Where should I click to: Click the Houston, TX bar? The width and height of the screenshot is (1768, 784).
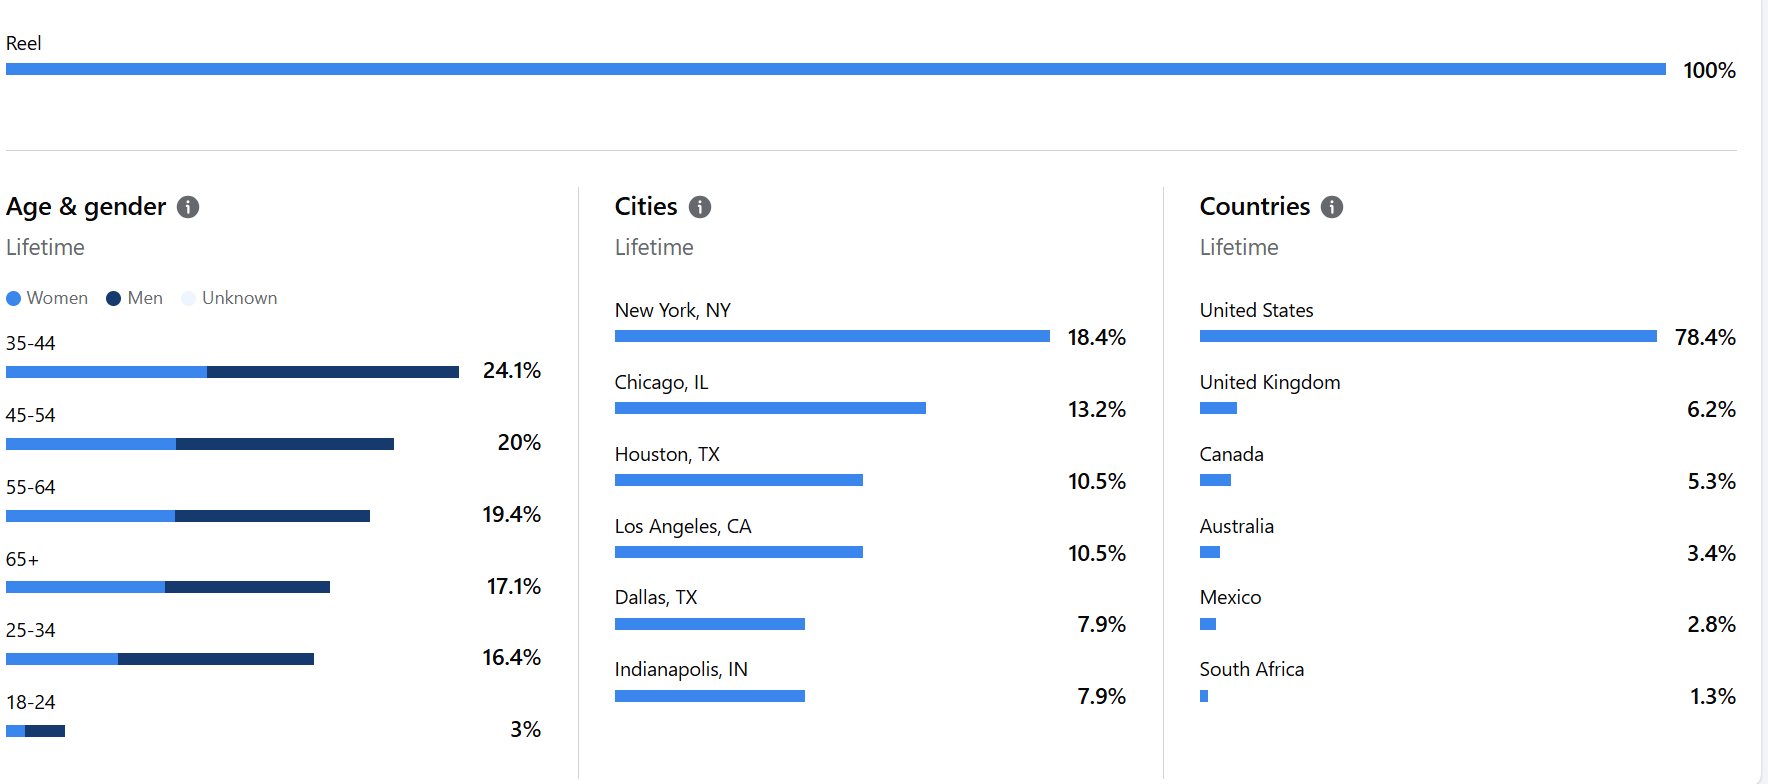point(738,480)
